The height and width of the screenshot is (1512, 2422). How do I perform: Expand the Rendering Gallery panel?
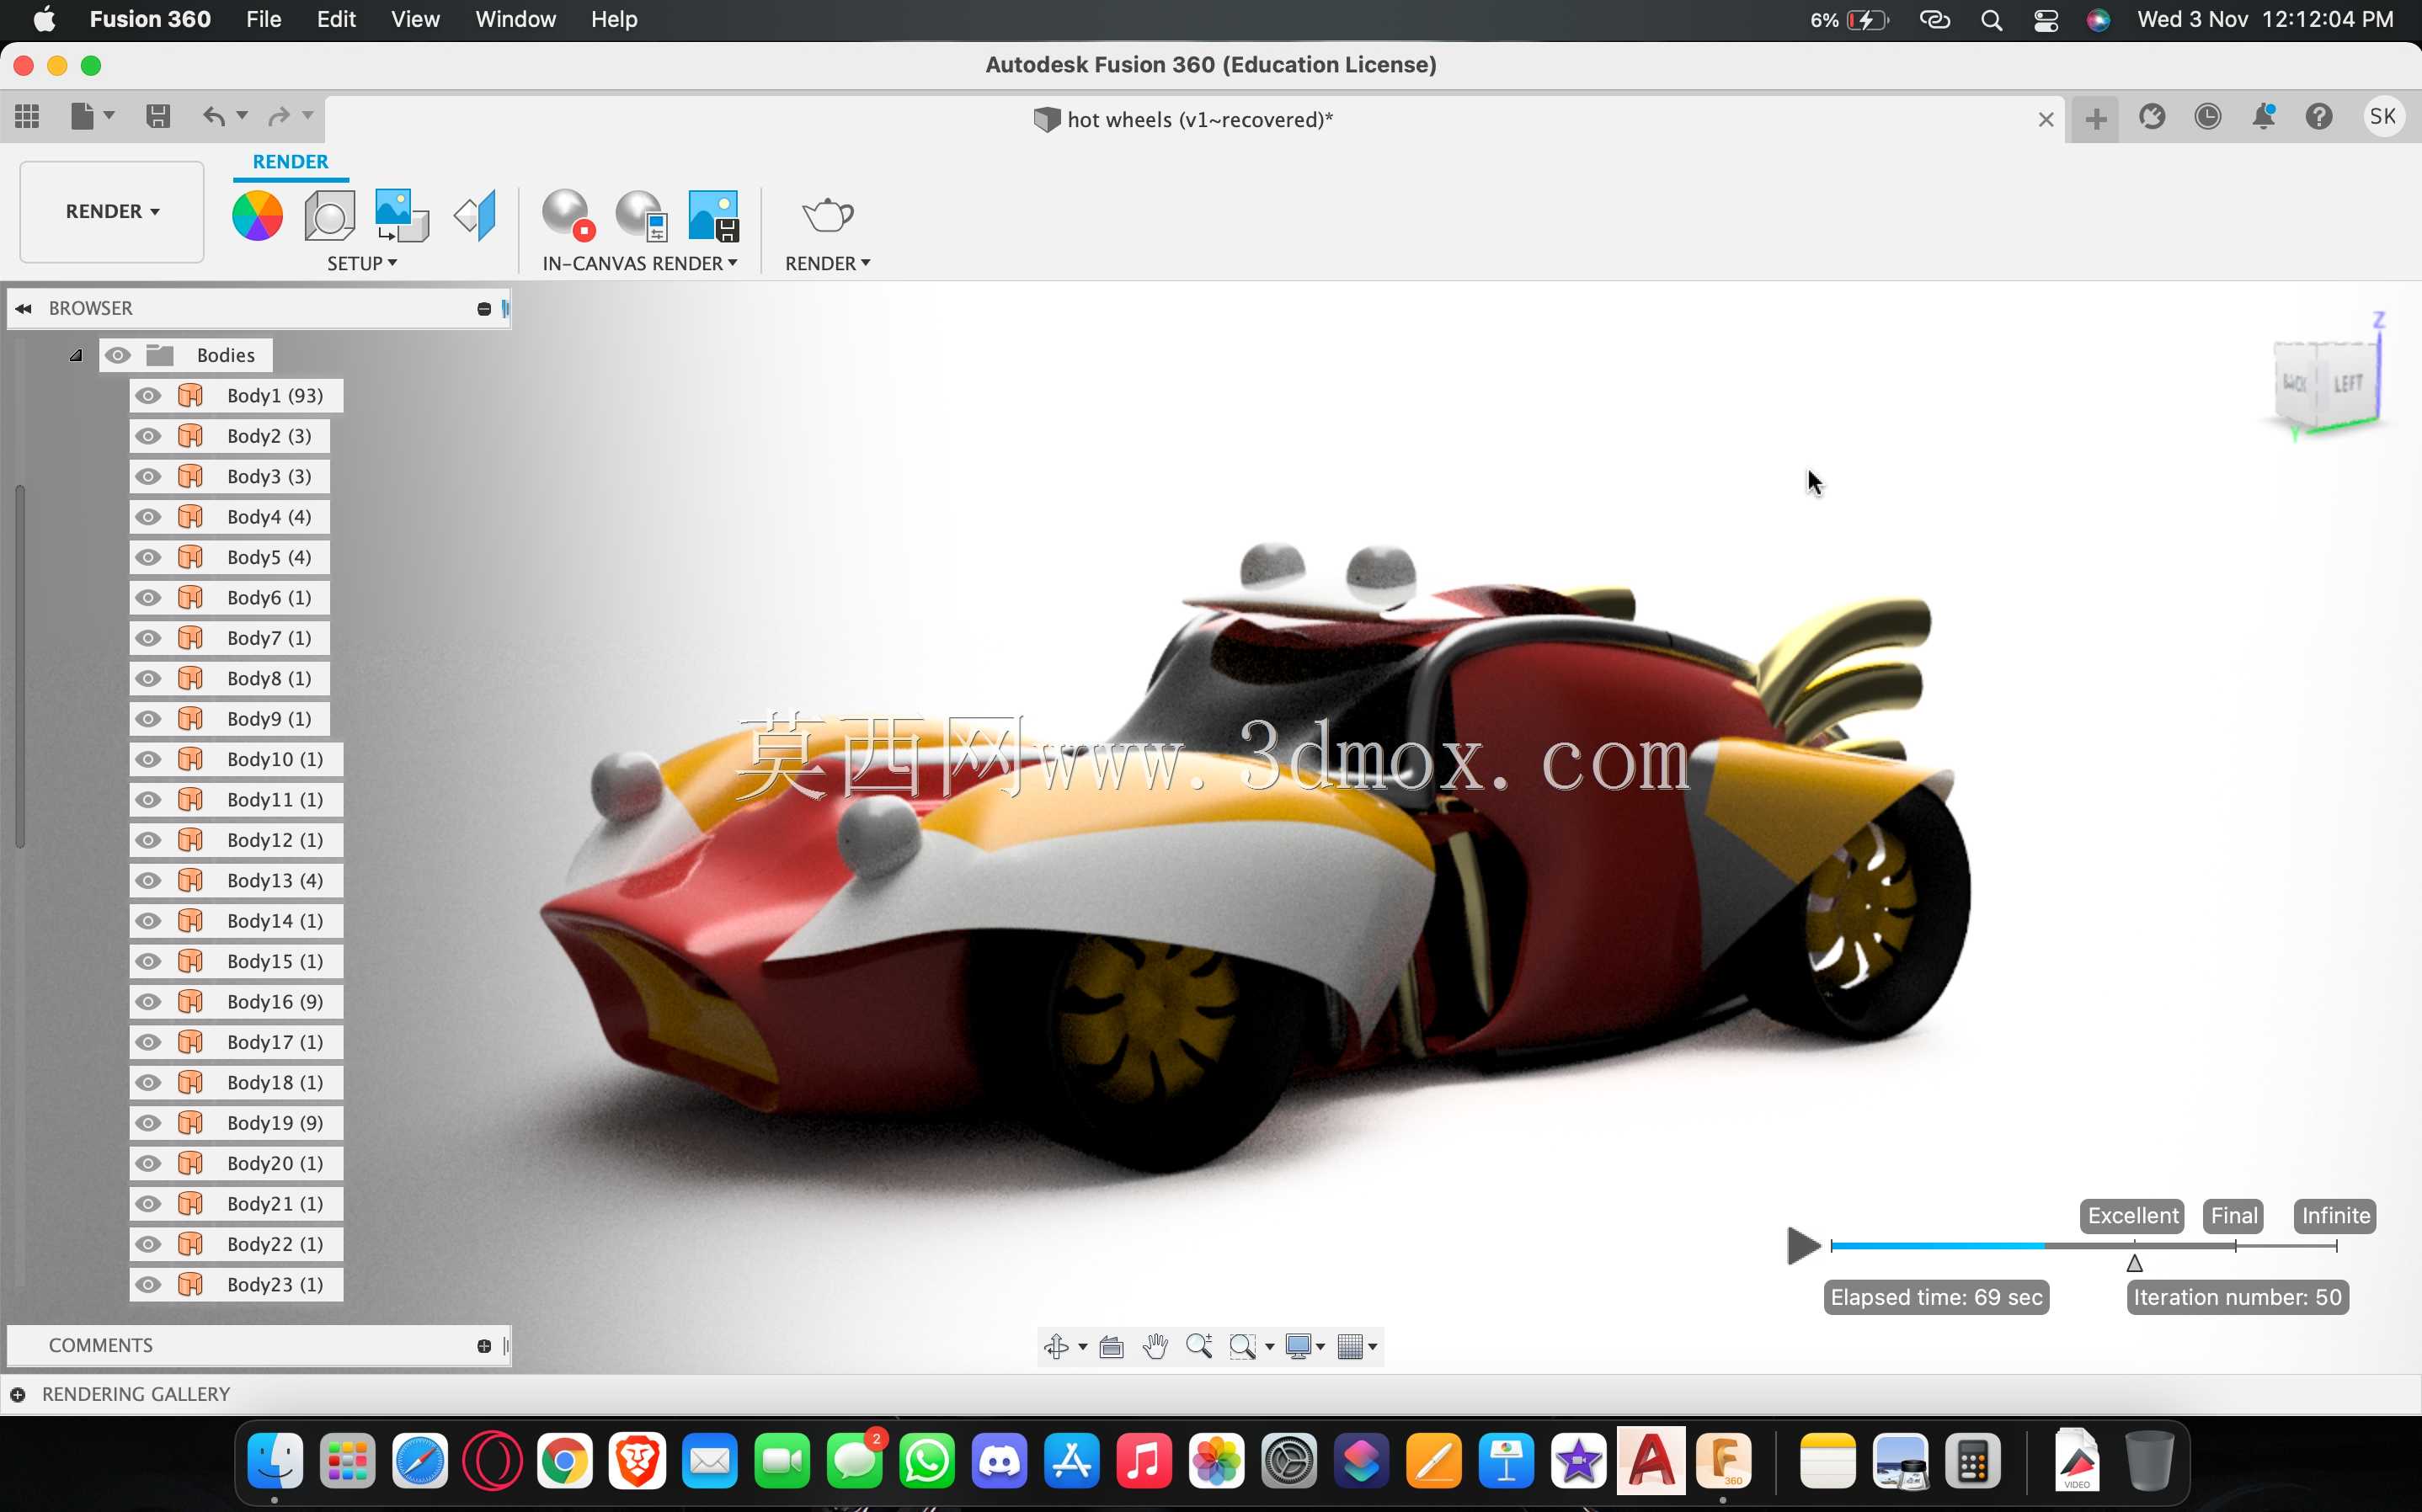18,1394
